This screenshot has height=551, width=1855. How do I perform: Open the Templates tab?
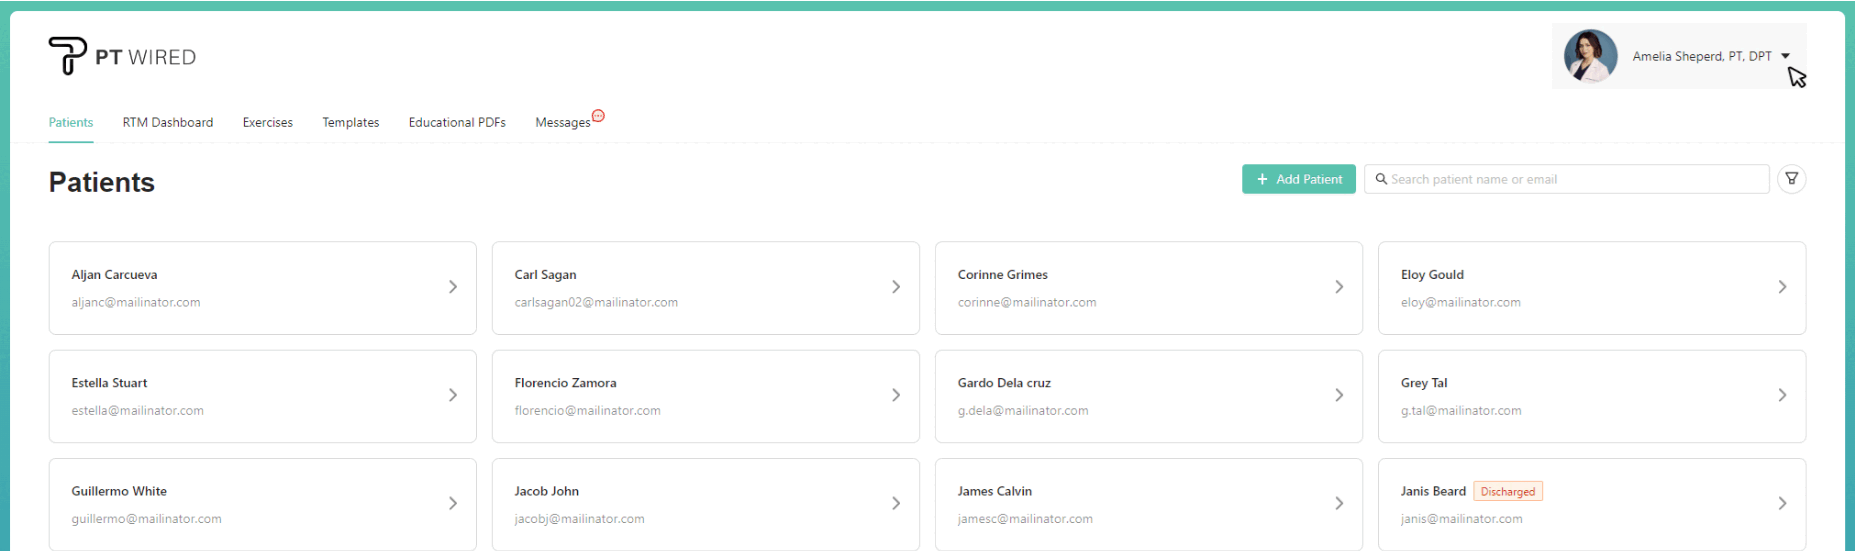point(350,122)
